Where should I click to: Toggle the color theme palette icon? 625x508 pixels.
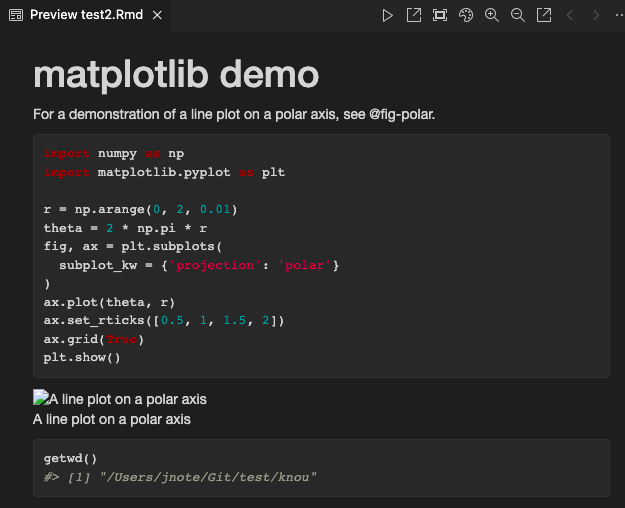(x=466, y=15)
